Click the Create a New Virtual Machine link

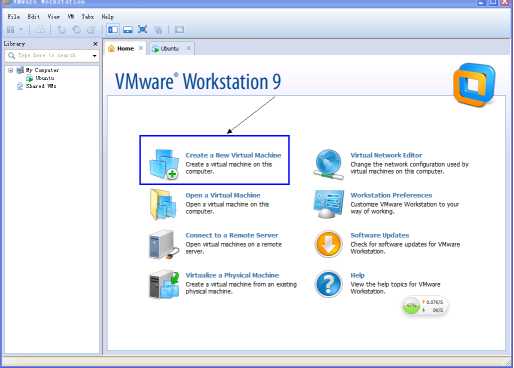(233, 155)
